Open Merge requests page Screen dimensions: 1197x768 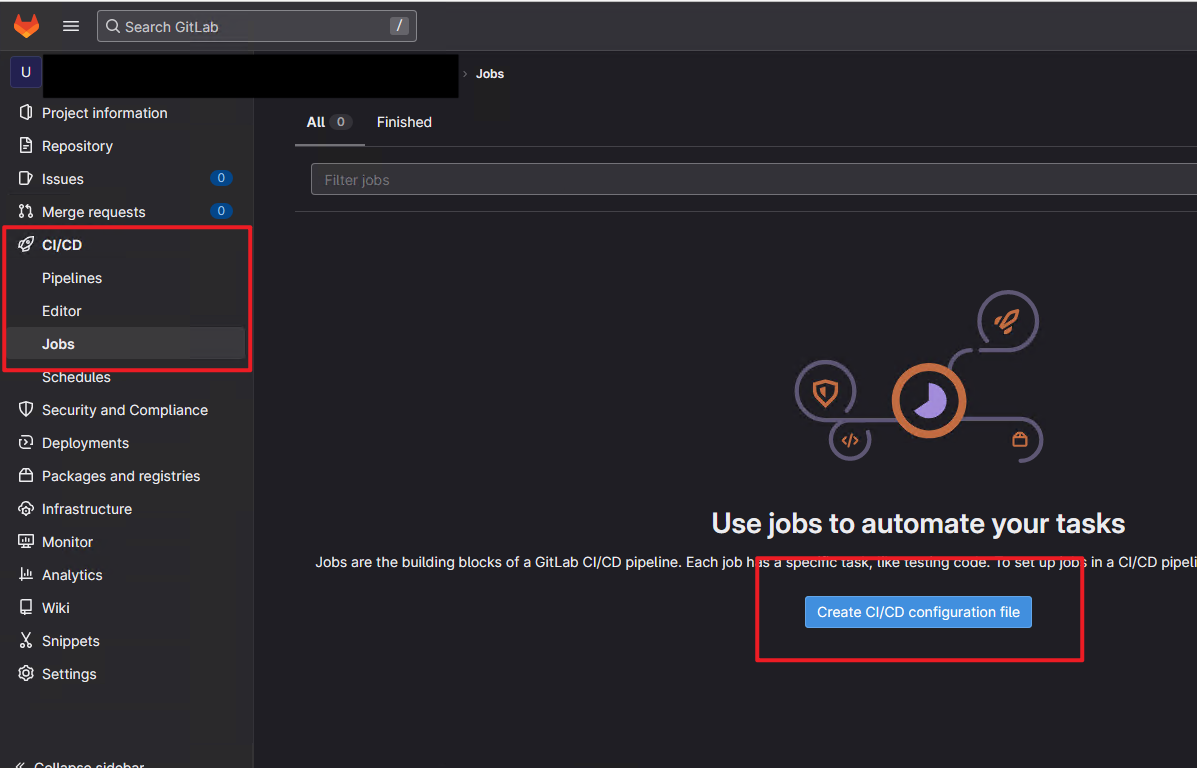point(93,211)
